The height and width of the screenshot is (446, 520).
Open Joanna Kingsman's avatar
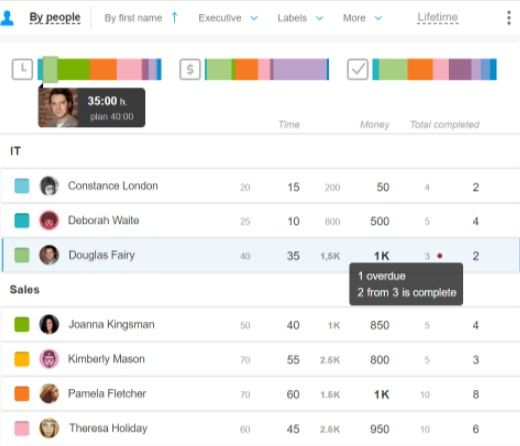click(x=49, y=324)
